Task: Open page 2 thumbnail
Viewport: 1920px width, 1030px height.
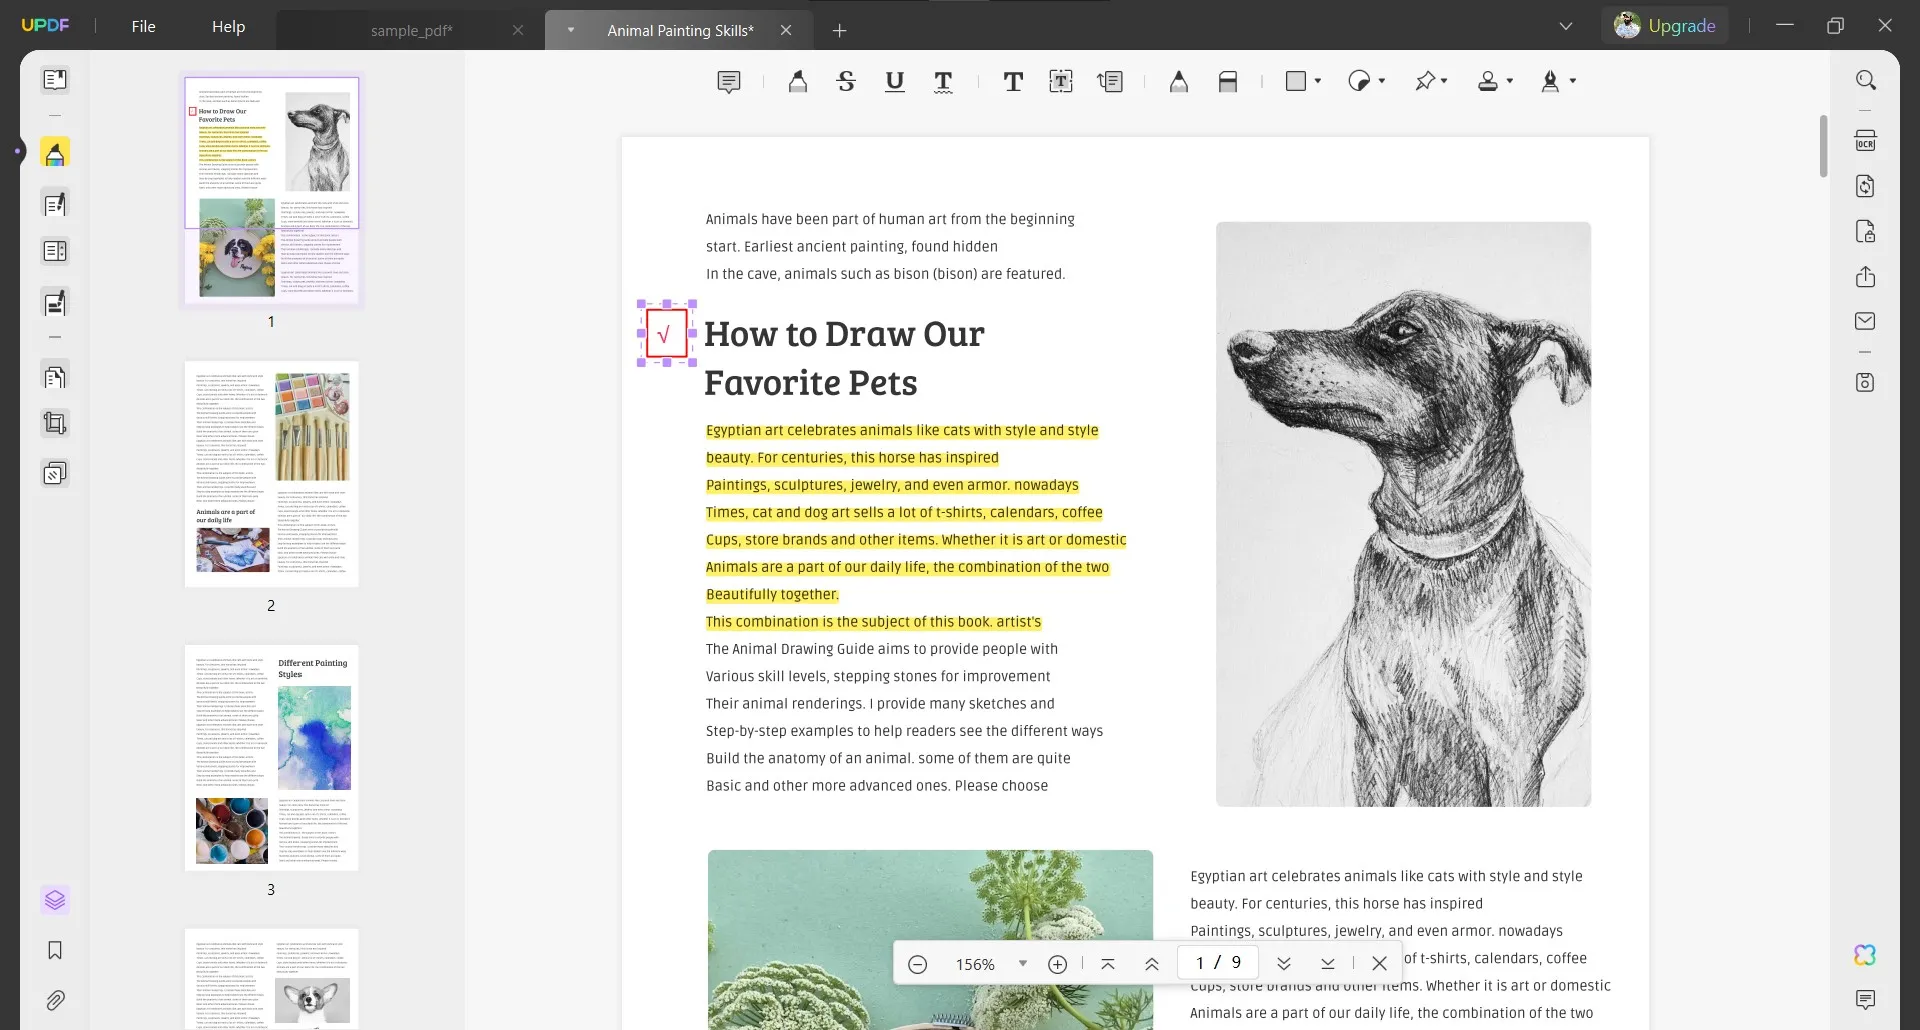Action: pos(271,474)
